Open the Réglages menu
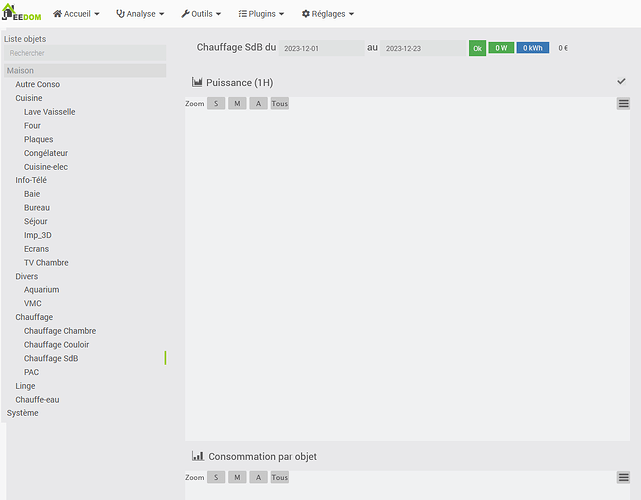 [x=328, y=14]
